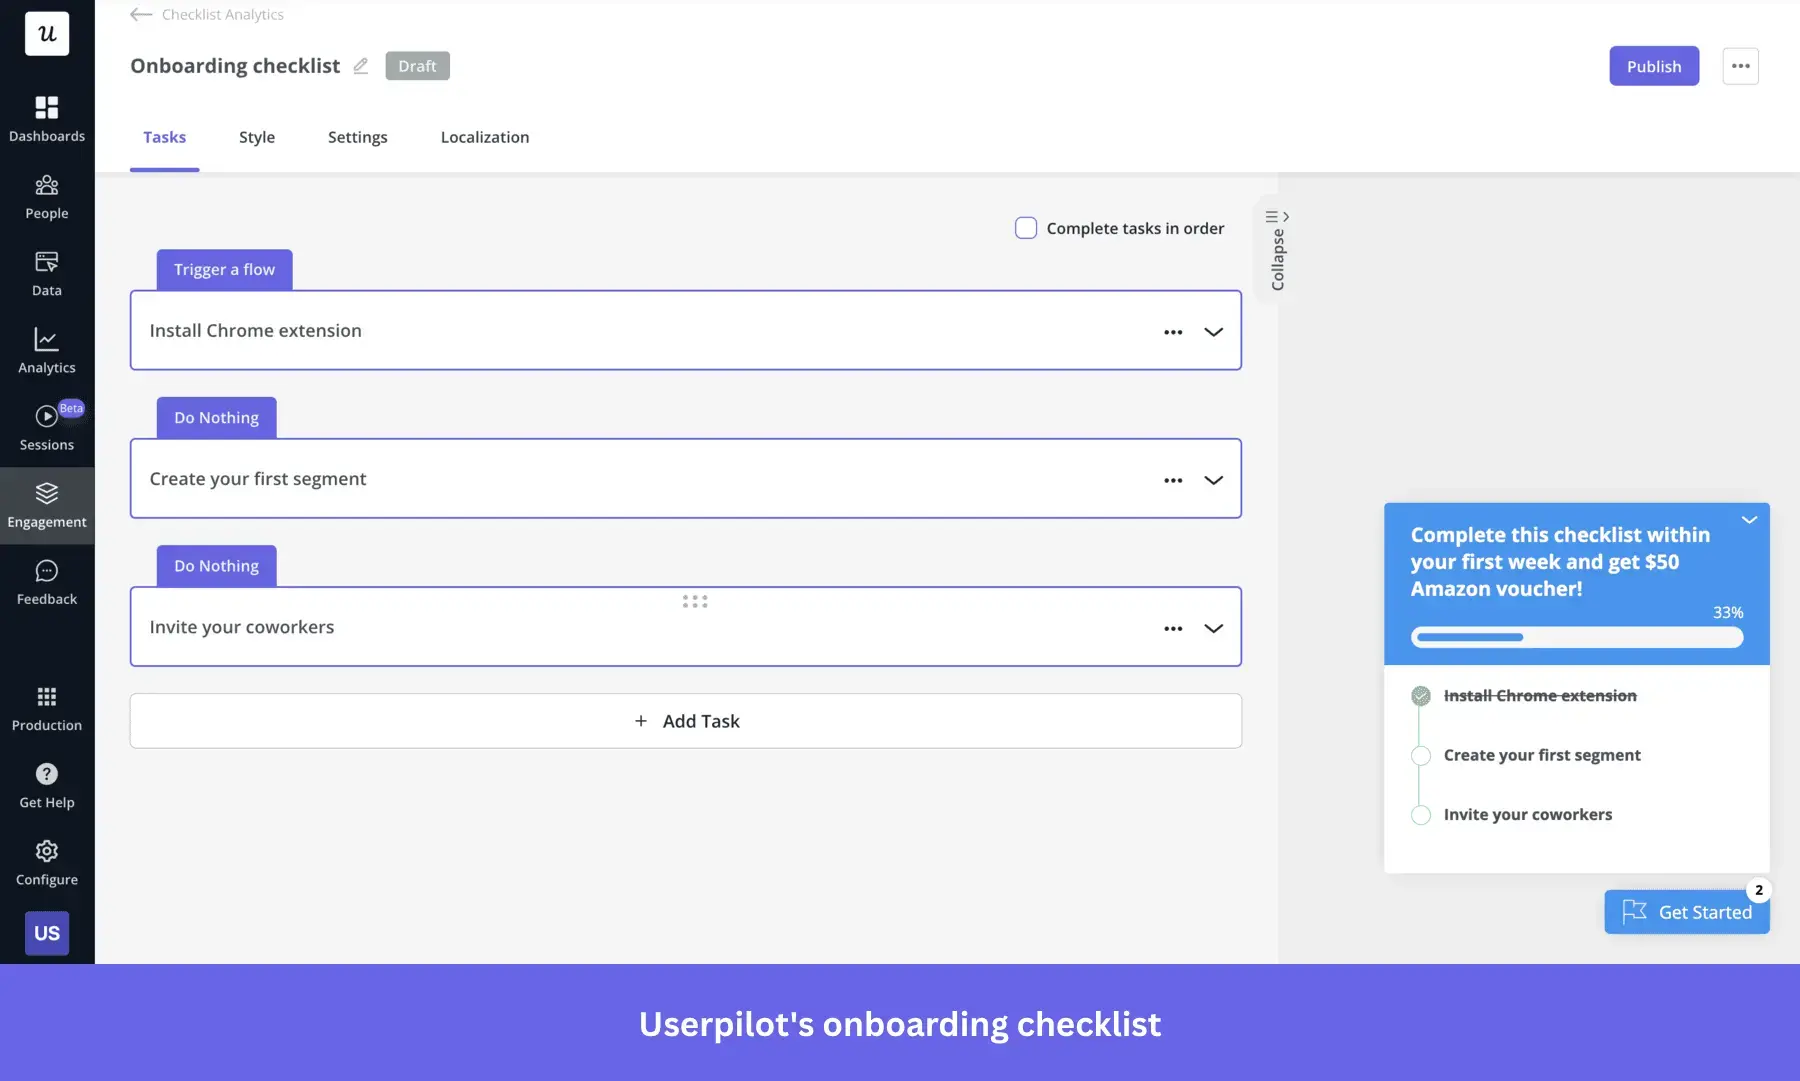Viewport: 1800px width, 1081px height.
Task: Click the Userpilot logo at top left
Action: (47, 33)
